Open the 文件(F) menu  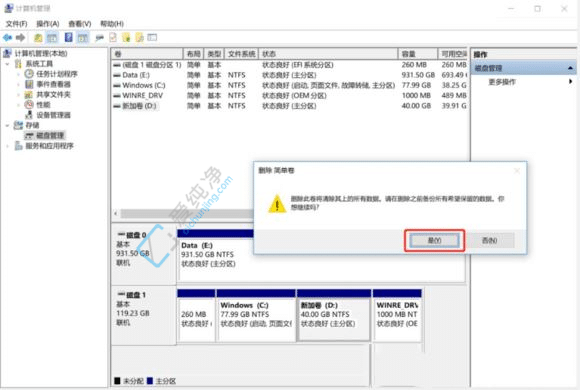pos(16,24)
